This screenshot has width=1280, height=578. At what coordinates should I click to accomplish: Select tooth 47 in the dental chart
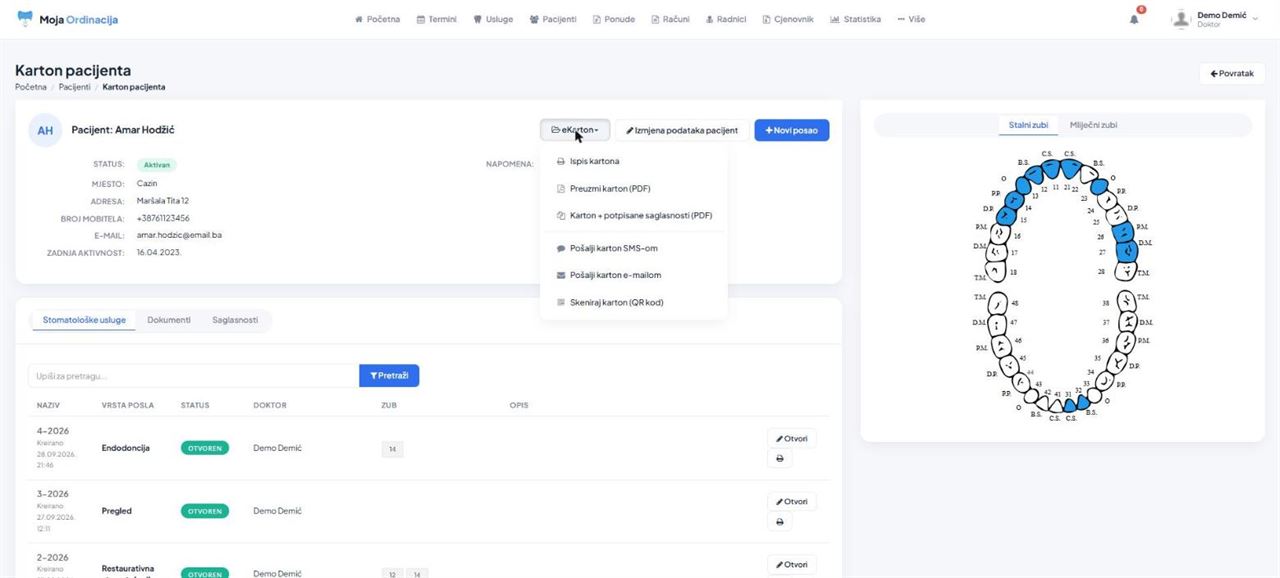[997, 323]
